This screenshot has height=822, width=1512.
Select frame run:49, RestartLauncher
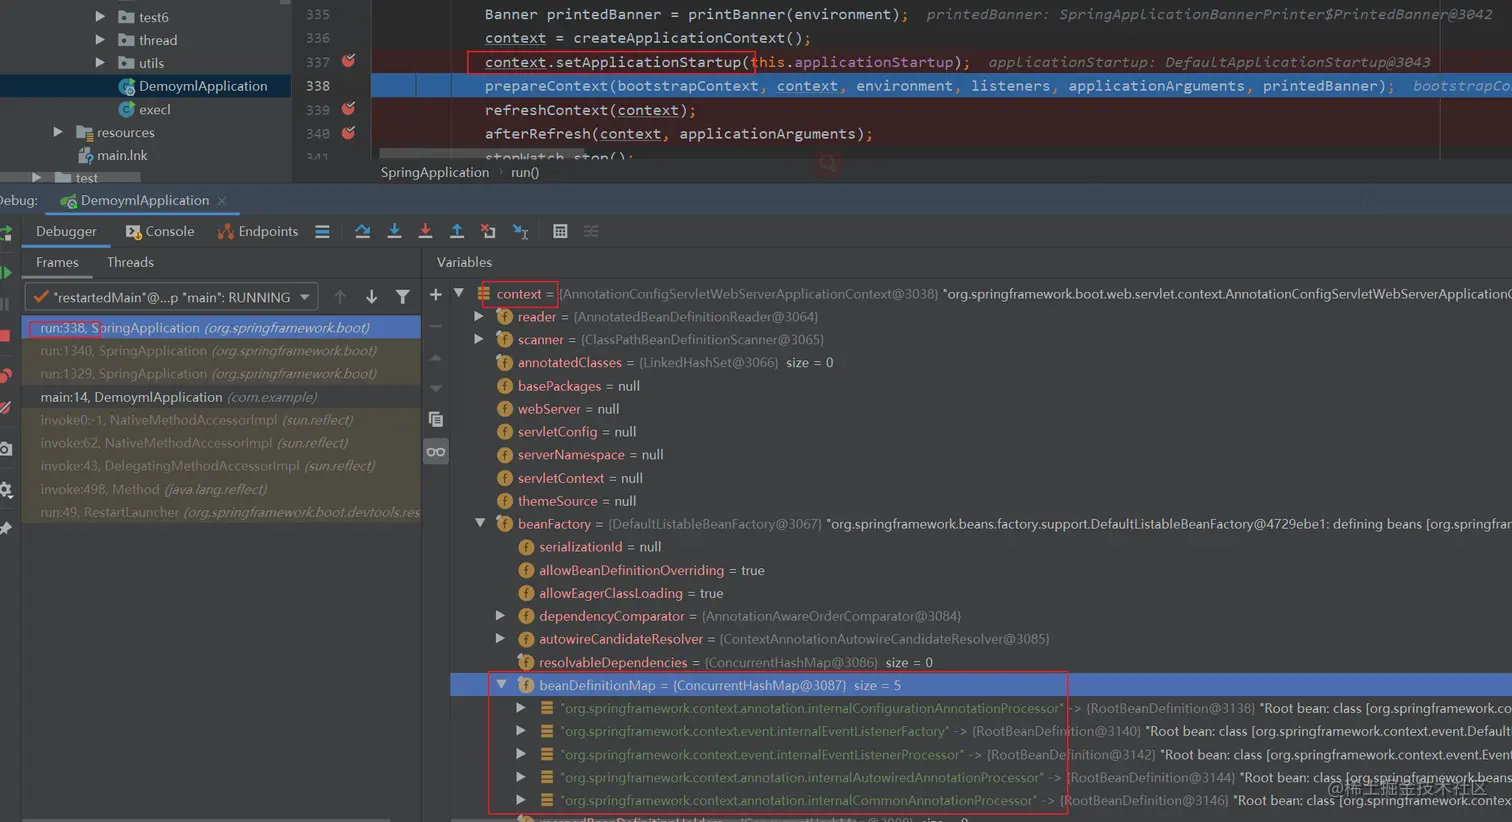[221, 512]
